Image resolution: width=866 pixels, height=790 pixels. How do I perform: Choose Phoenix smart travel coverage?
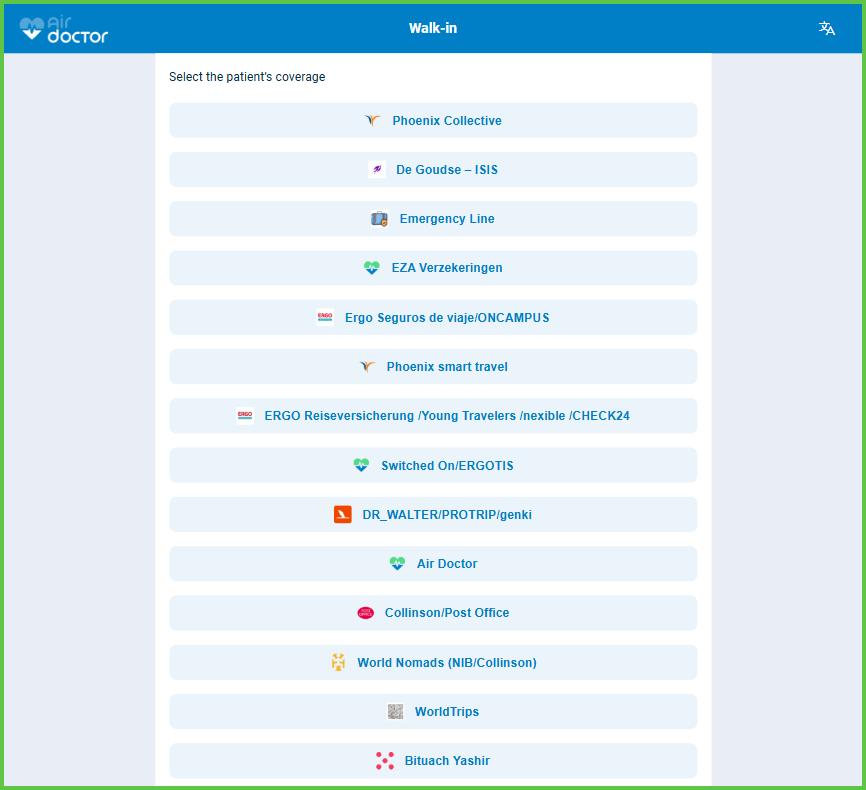click(433, 366)
